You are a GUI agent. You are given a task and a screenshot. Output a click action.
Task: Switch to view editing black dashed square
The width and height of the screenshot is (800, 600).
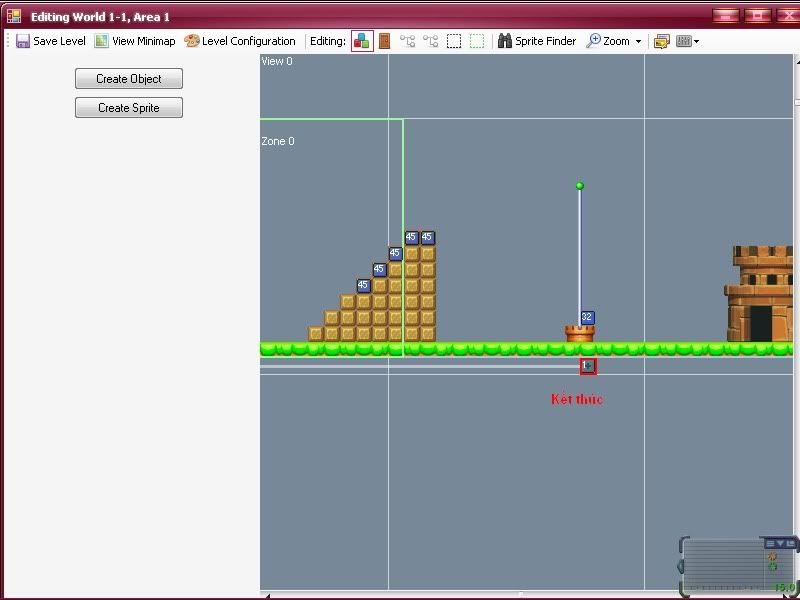pyautogui.click(x=454, y=41)
